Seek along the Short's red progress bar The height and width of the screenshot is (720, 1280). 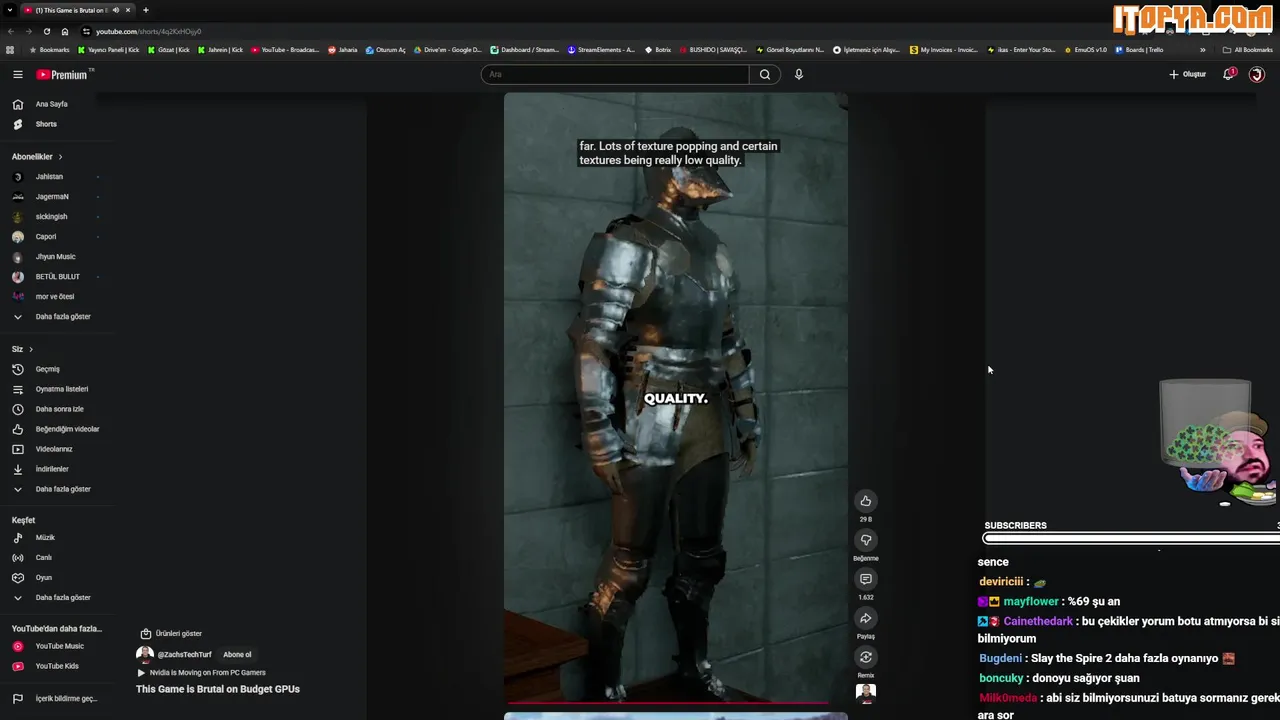point(676,702)
